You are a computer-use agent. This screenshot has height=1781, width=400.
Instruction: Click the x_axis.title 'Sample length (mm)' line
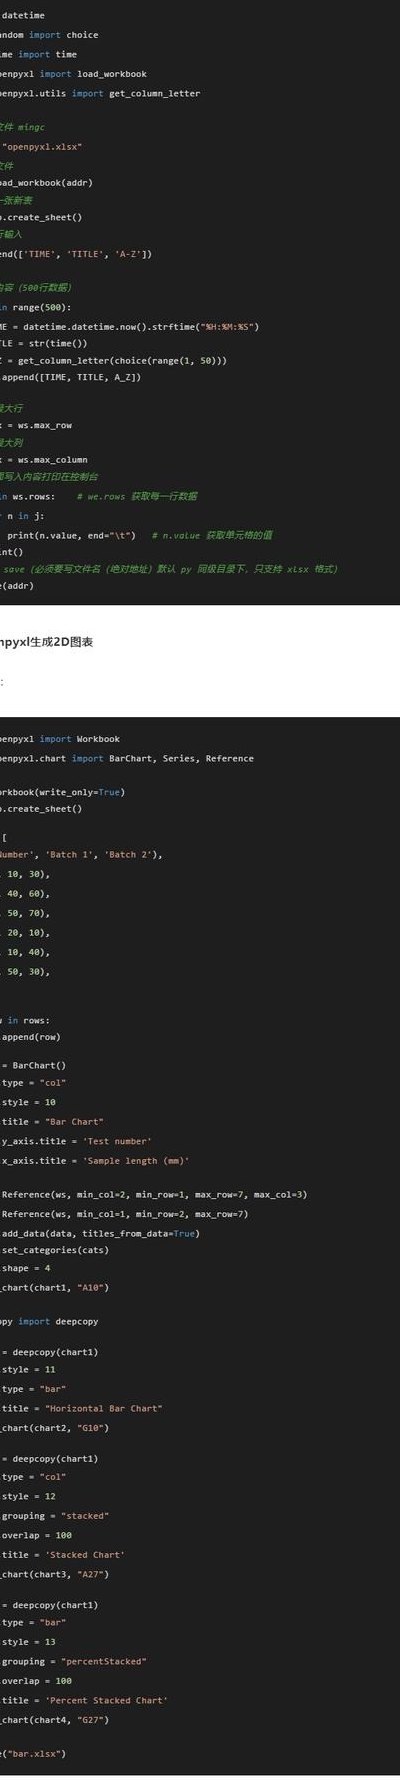pos(95,1161)
